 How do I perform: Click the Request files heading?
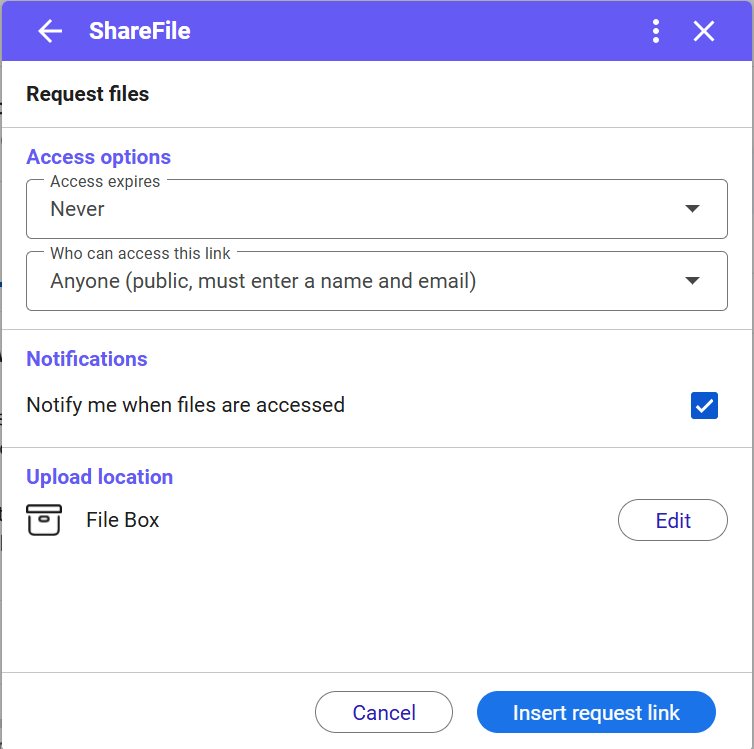click(x=88, y=94)
